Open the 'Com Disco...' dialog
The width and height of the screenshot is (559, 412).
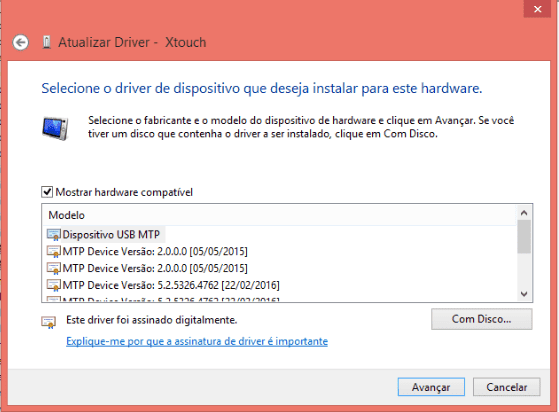point(482,319)
